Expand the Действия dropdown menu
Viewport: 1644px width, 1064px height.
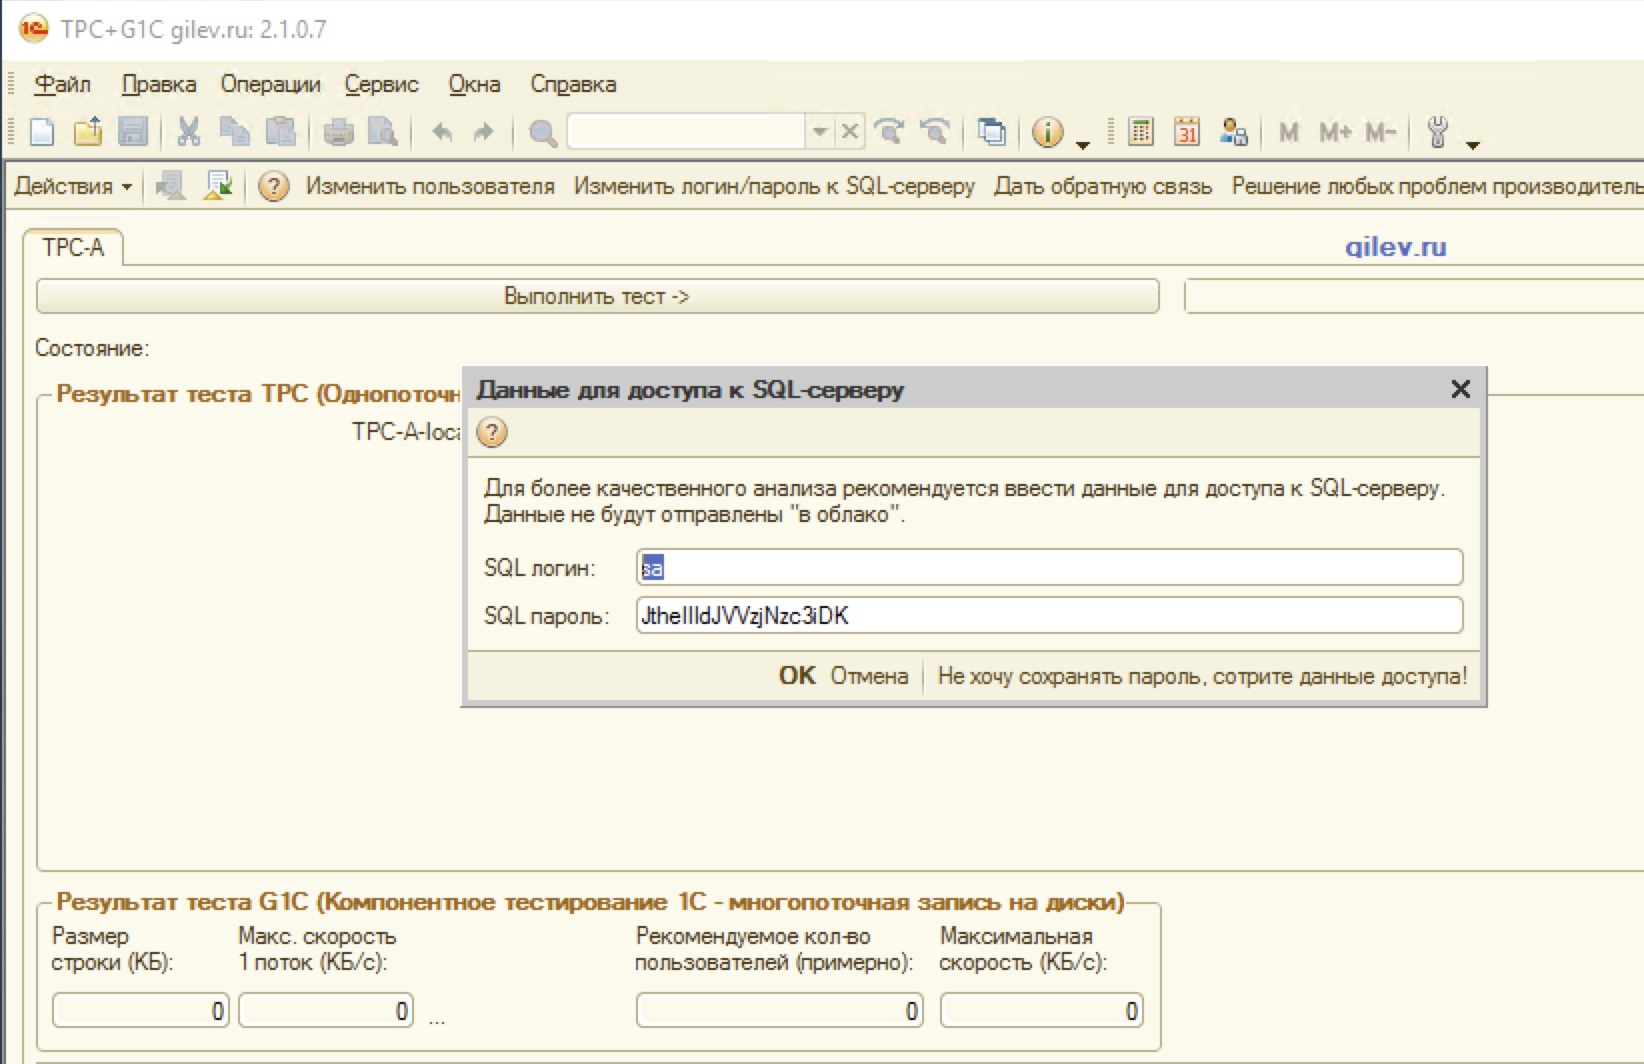tap(73, 187)
